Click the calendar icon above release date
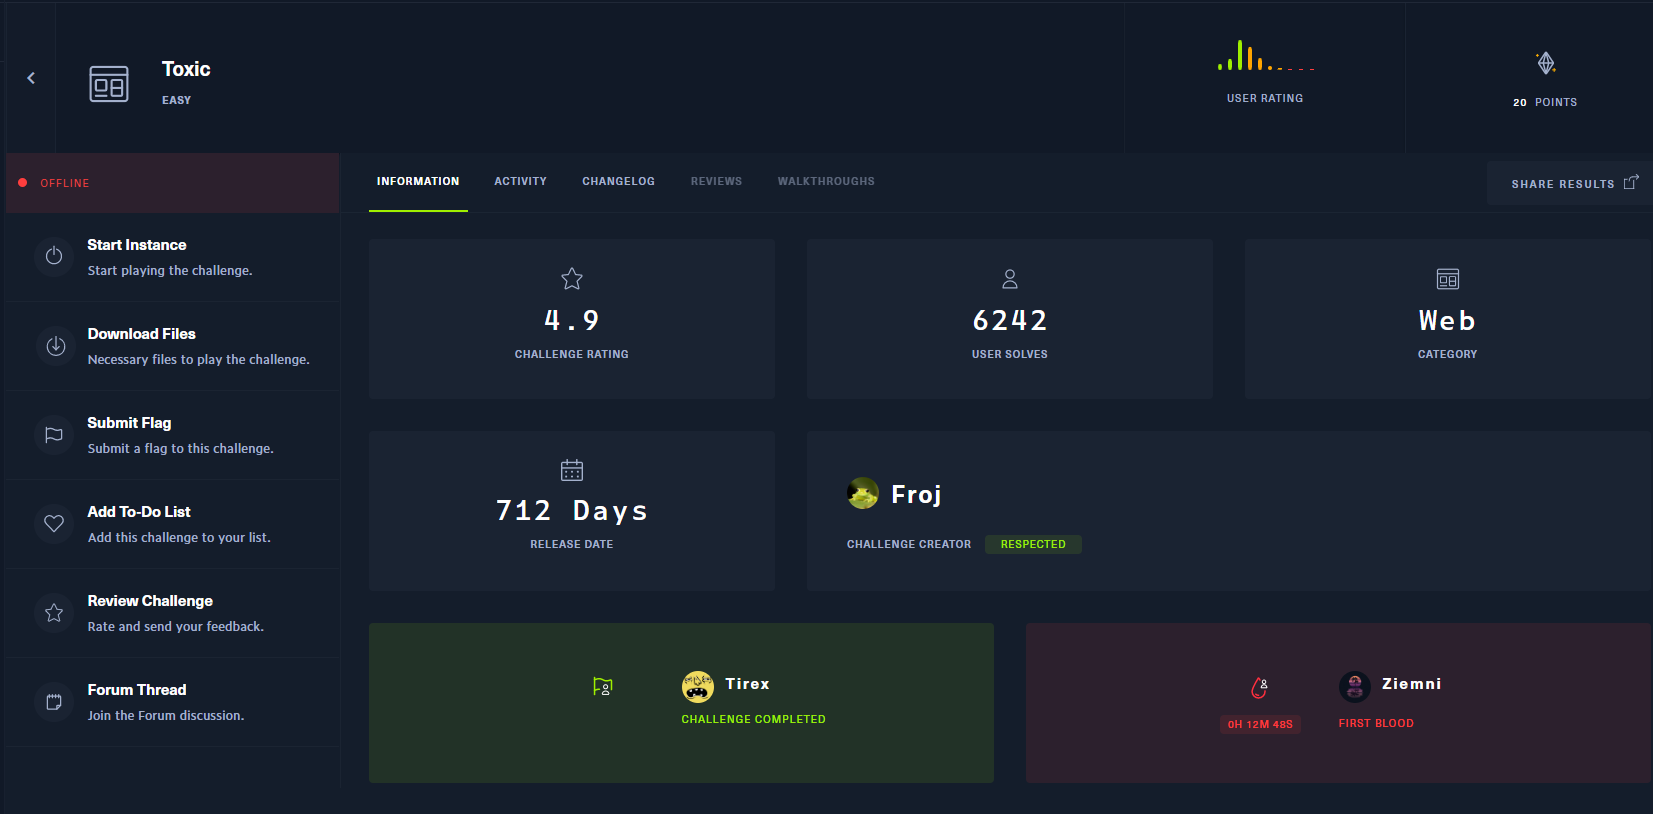The width and height of the screenshot is (1653, 814). (572, 470)
